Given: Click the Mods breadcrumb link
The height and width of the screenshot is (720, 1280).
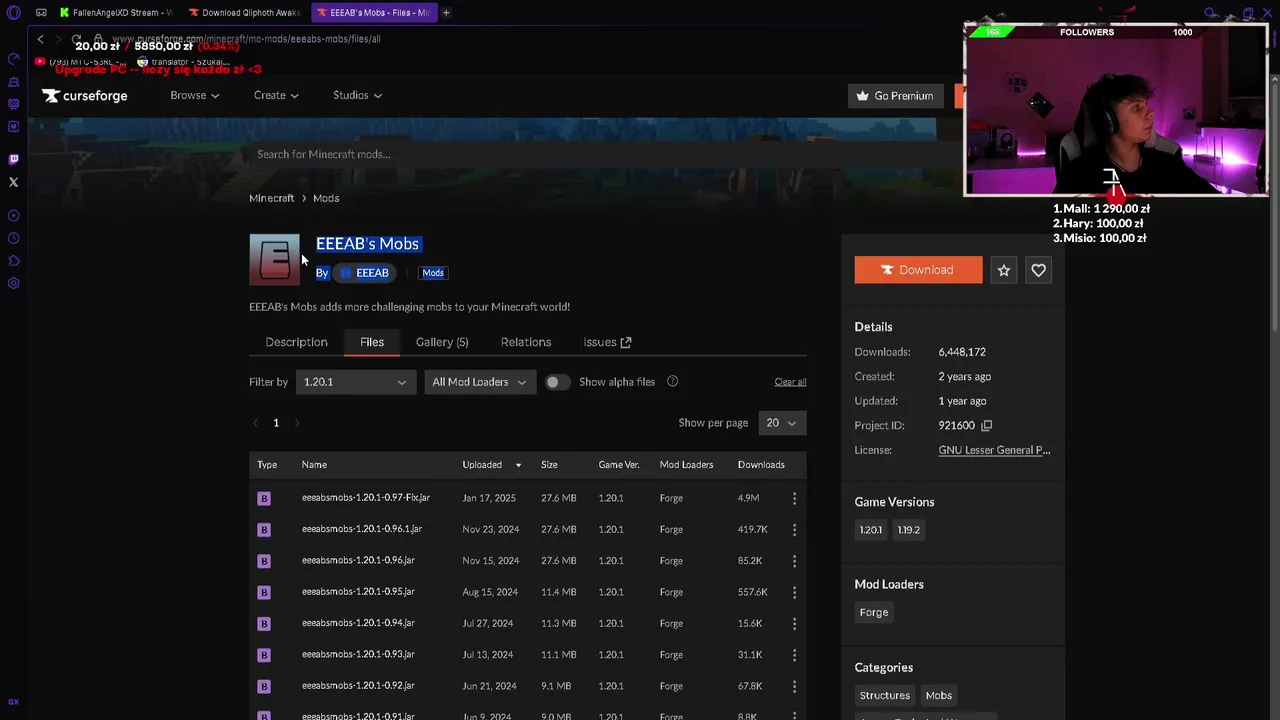Looking at the screenshot, I should (x=326, y=198).
